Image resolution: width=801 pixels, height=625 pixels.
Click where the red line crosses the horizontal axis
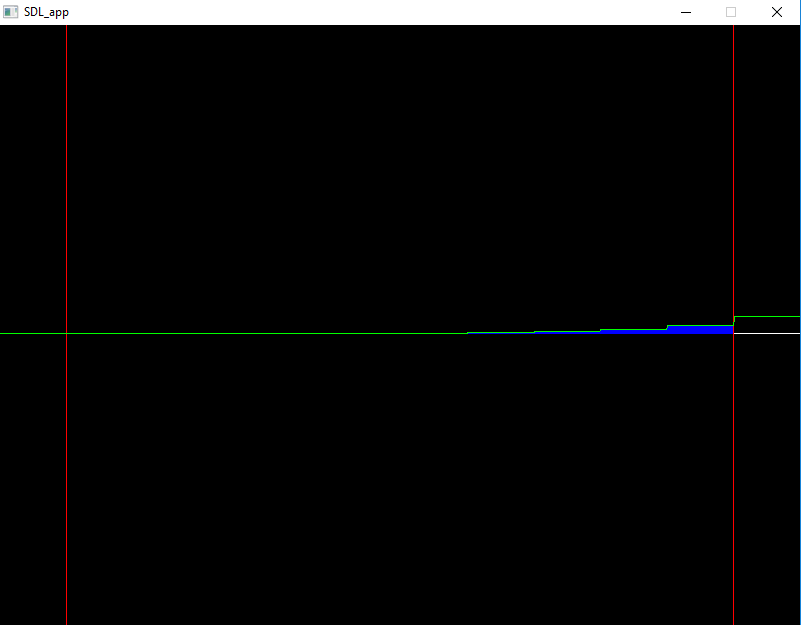(x=66, y=333)
